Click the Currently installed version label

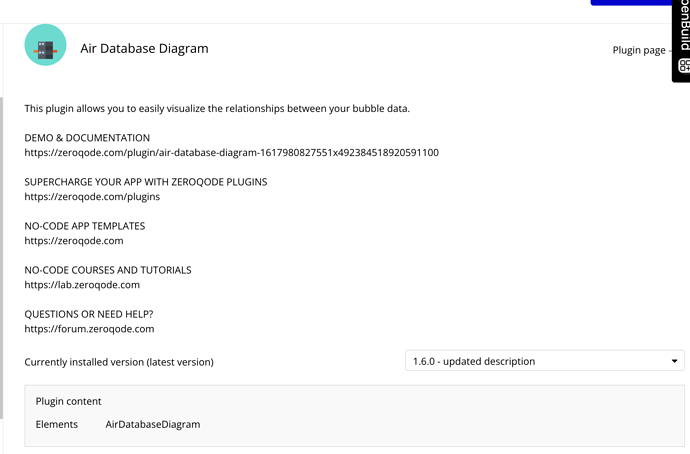(119, 362)
